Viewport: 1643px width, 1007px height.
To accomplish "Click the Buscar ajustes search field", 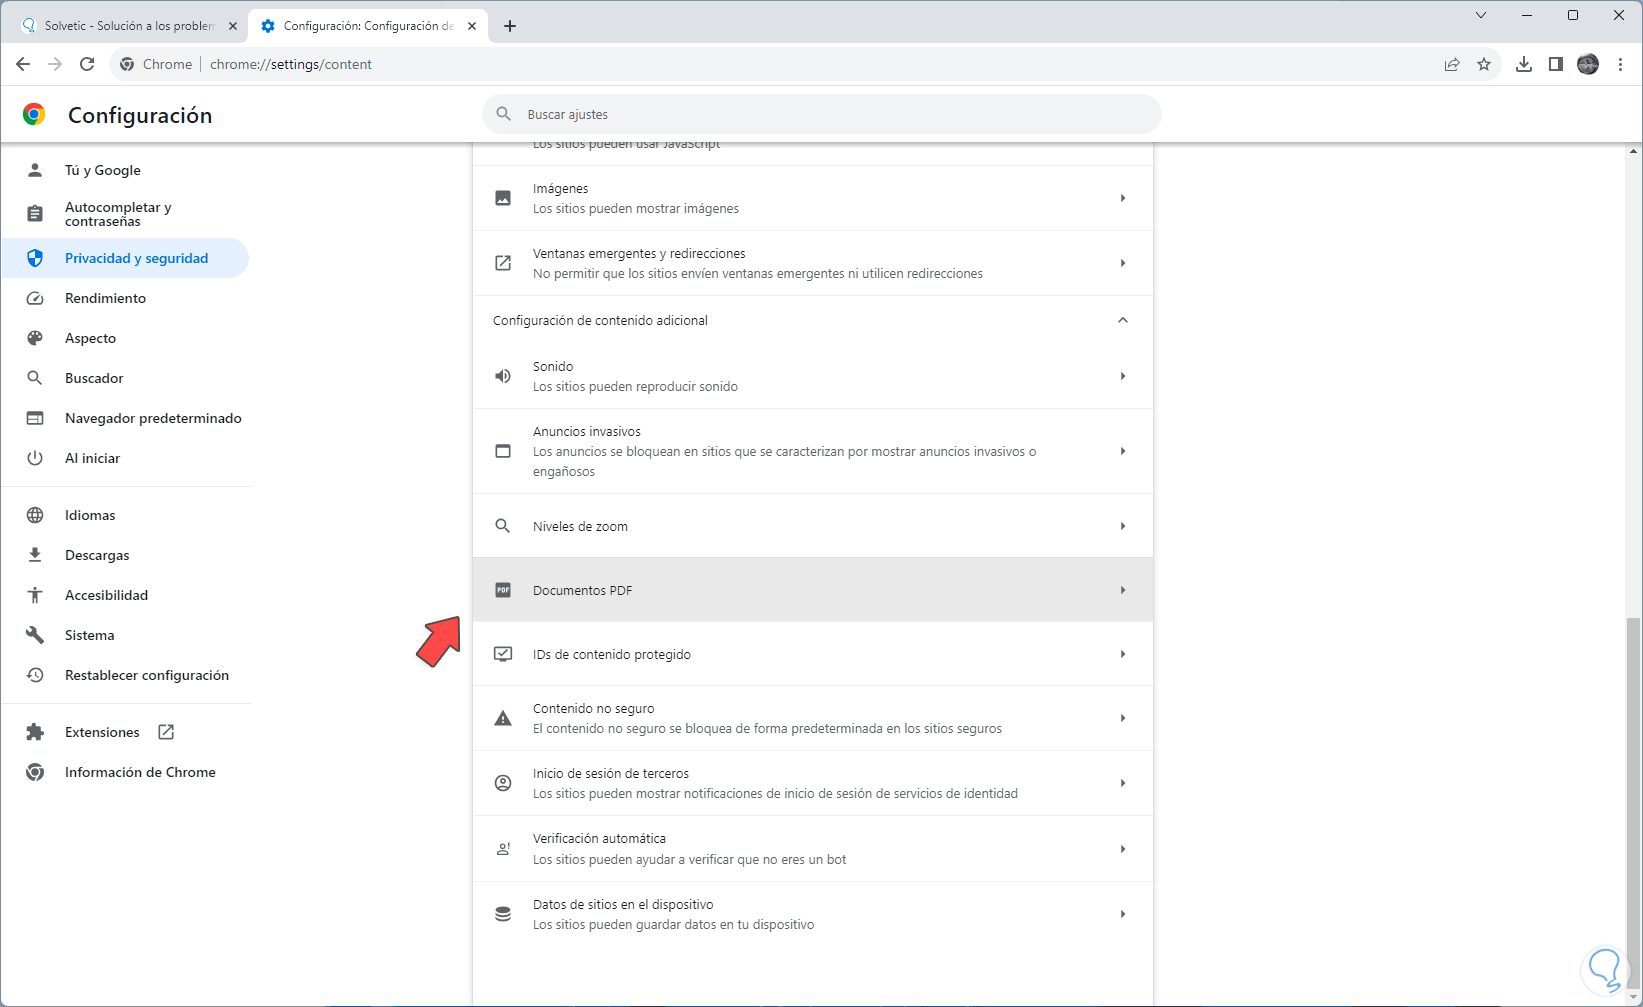I will (822, 114).
